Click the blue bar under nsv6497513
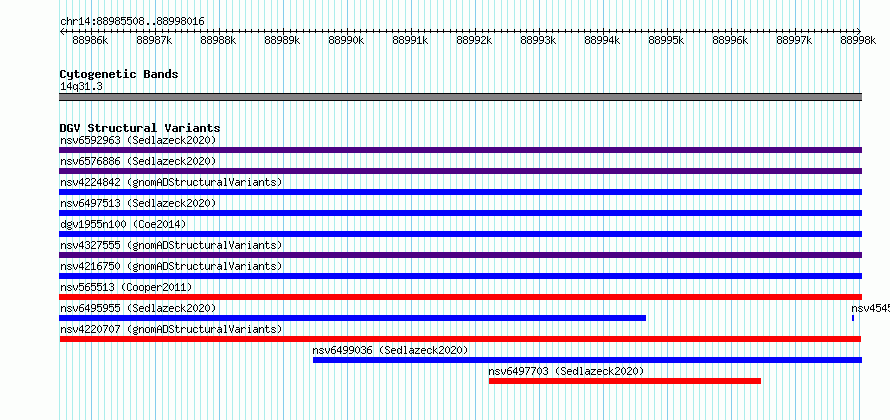This screenshot has height=420, width=890. tap(460, 213)
